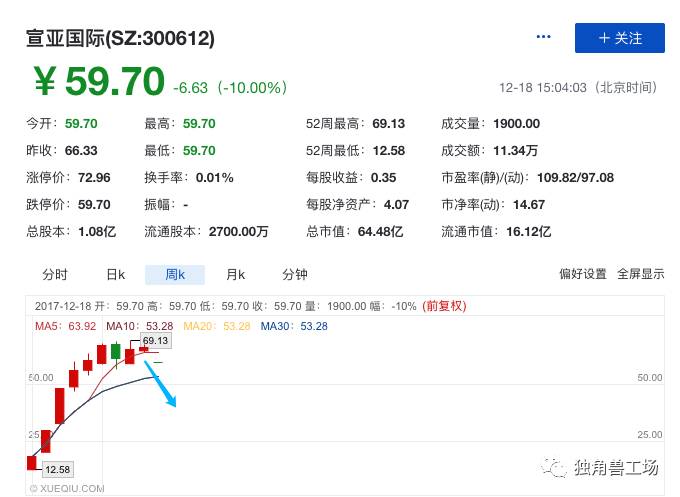Click the timestamp 12-18 15:04:03
Image resolution: width=680 pixels, height=497 pixels.
543,88
